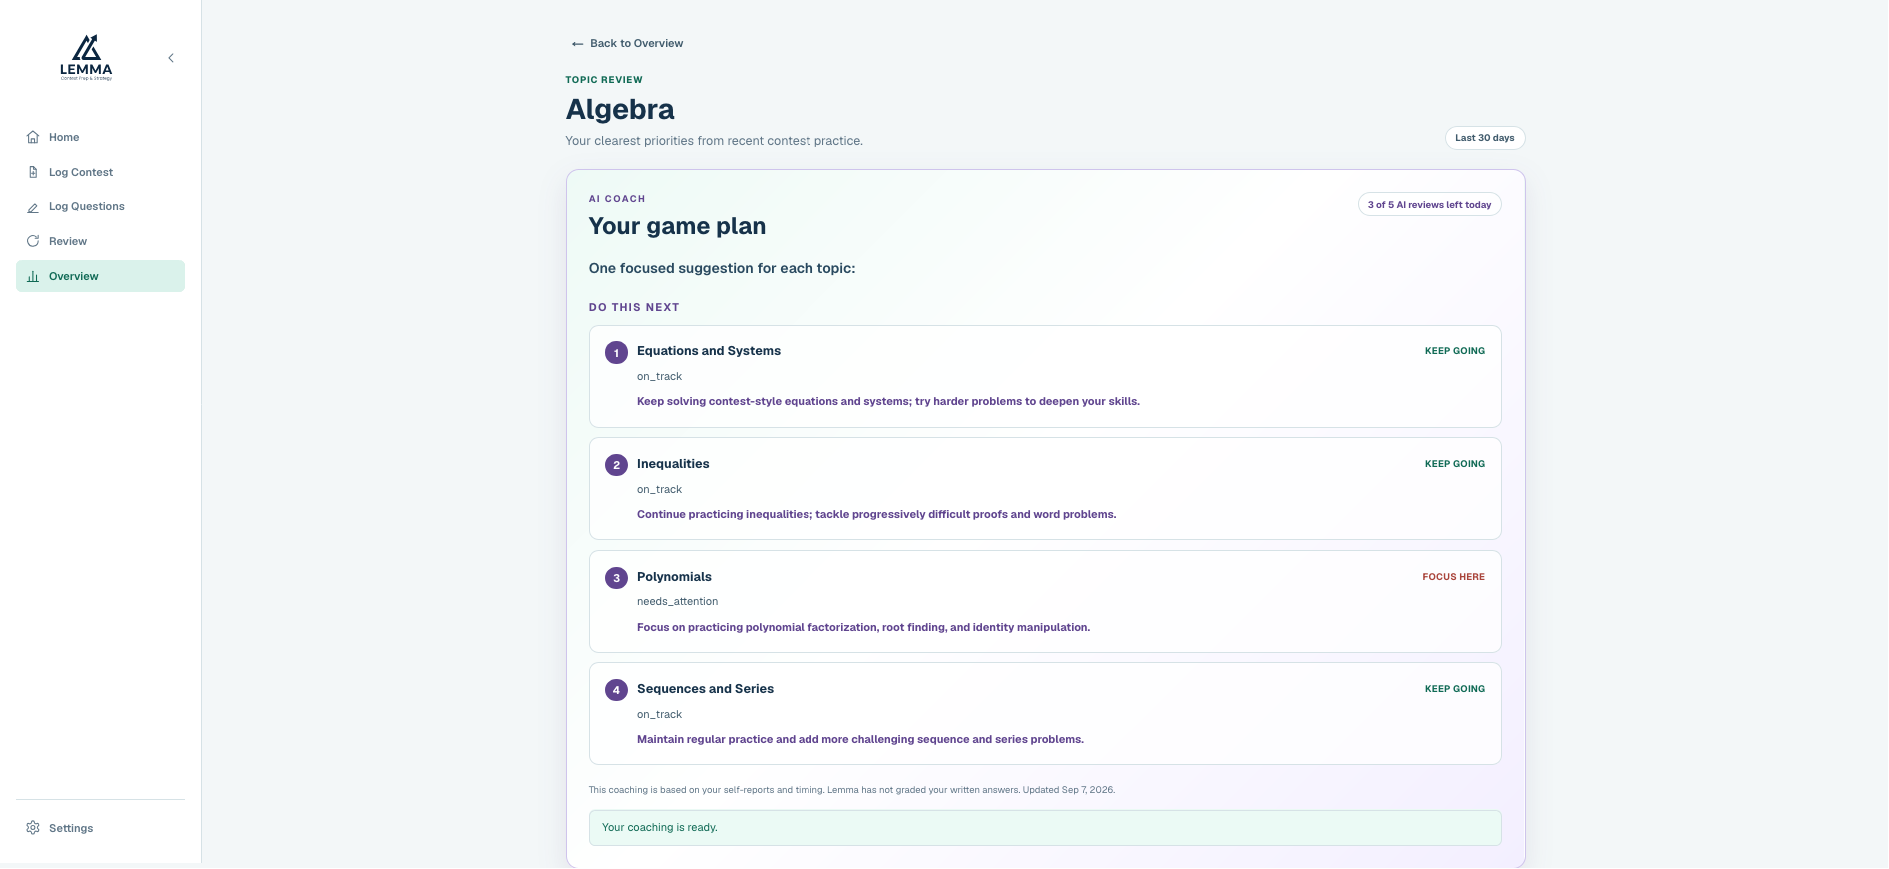The image size is (1889, 869).
Task: Click the number 2 step badge
Action: click(x=616, y=465)
